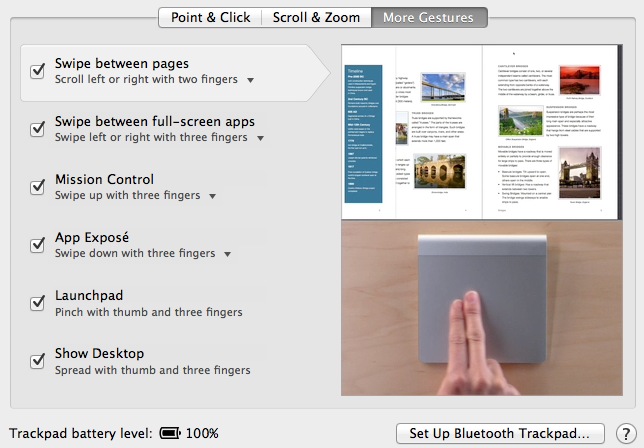
Task: Uncheck the Show Desktop checkbox
Action: coord(38,361)
